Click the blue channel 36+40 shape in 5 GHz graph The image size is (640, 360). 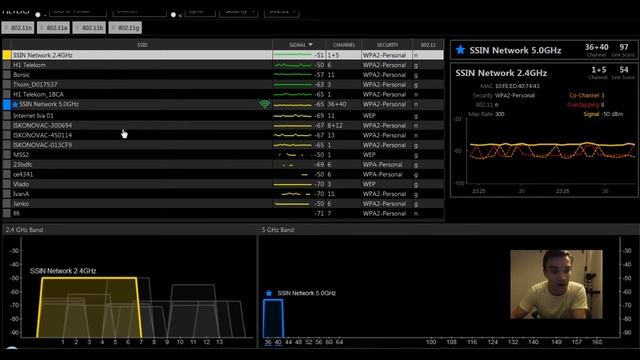point(273,318)
